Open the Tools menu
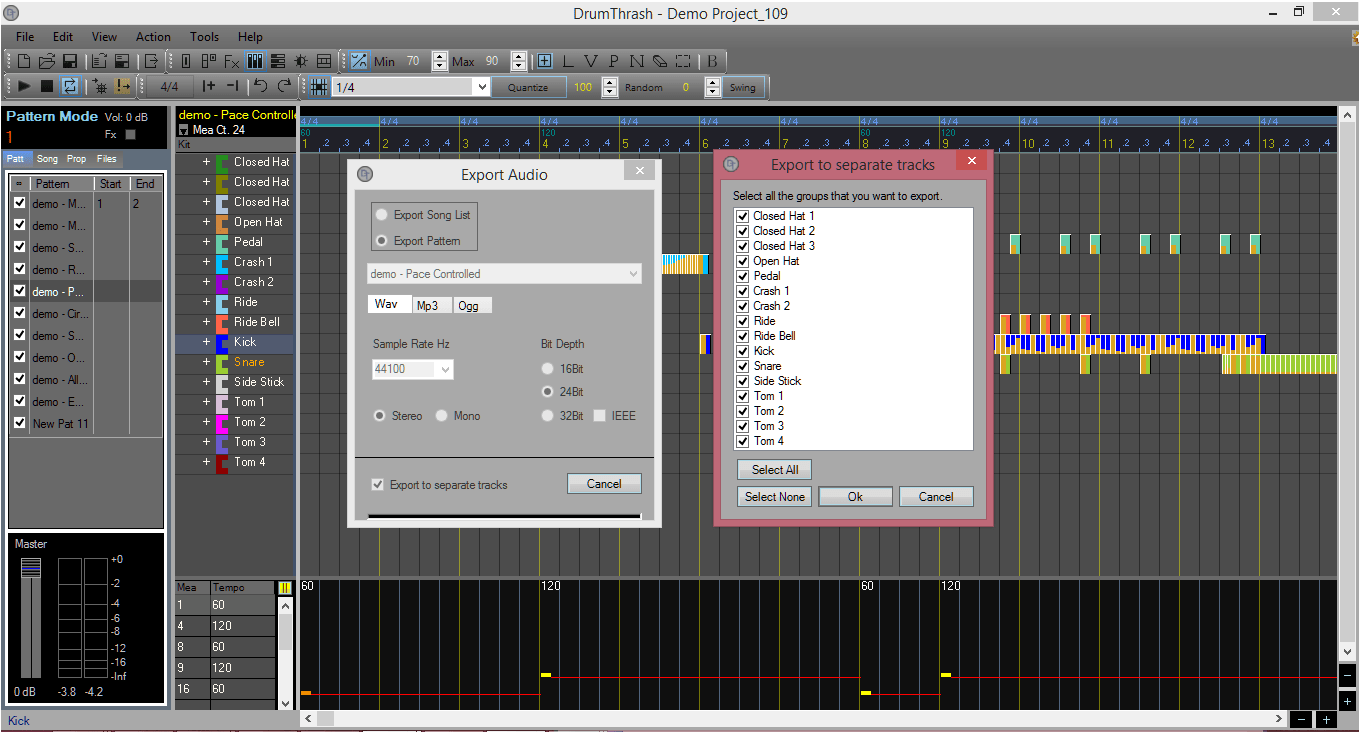Viewport: 1359px width, 732px height. [x=205, y=37]
